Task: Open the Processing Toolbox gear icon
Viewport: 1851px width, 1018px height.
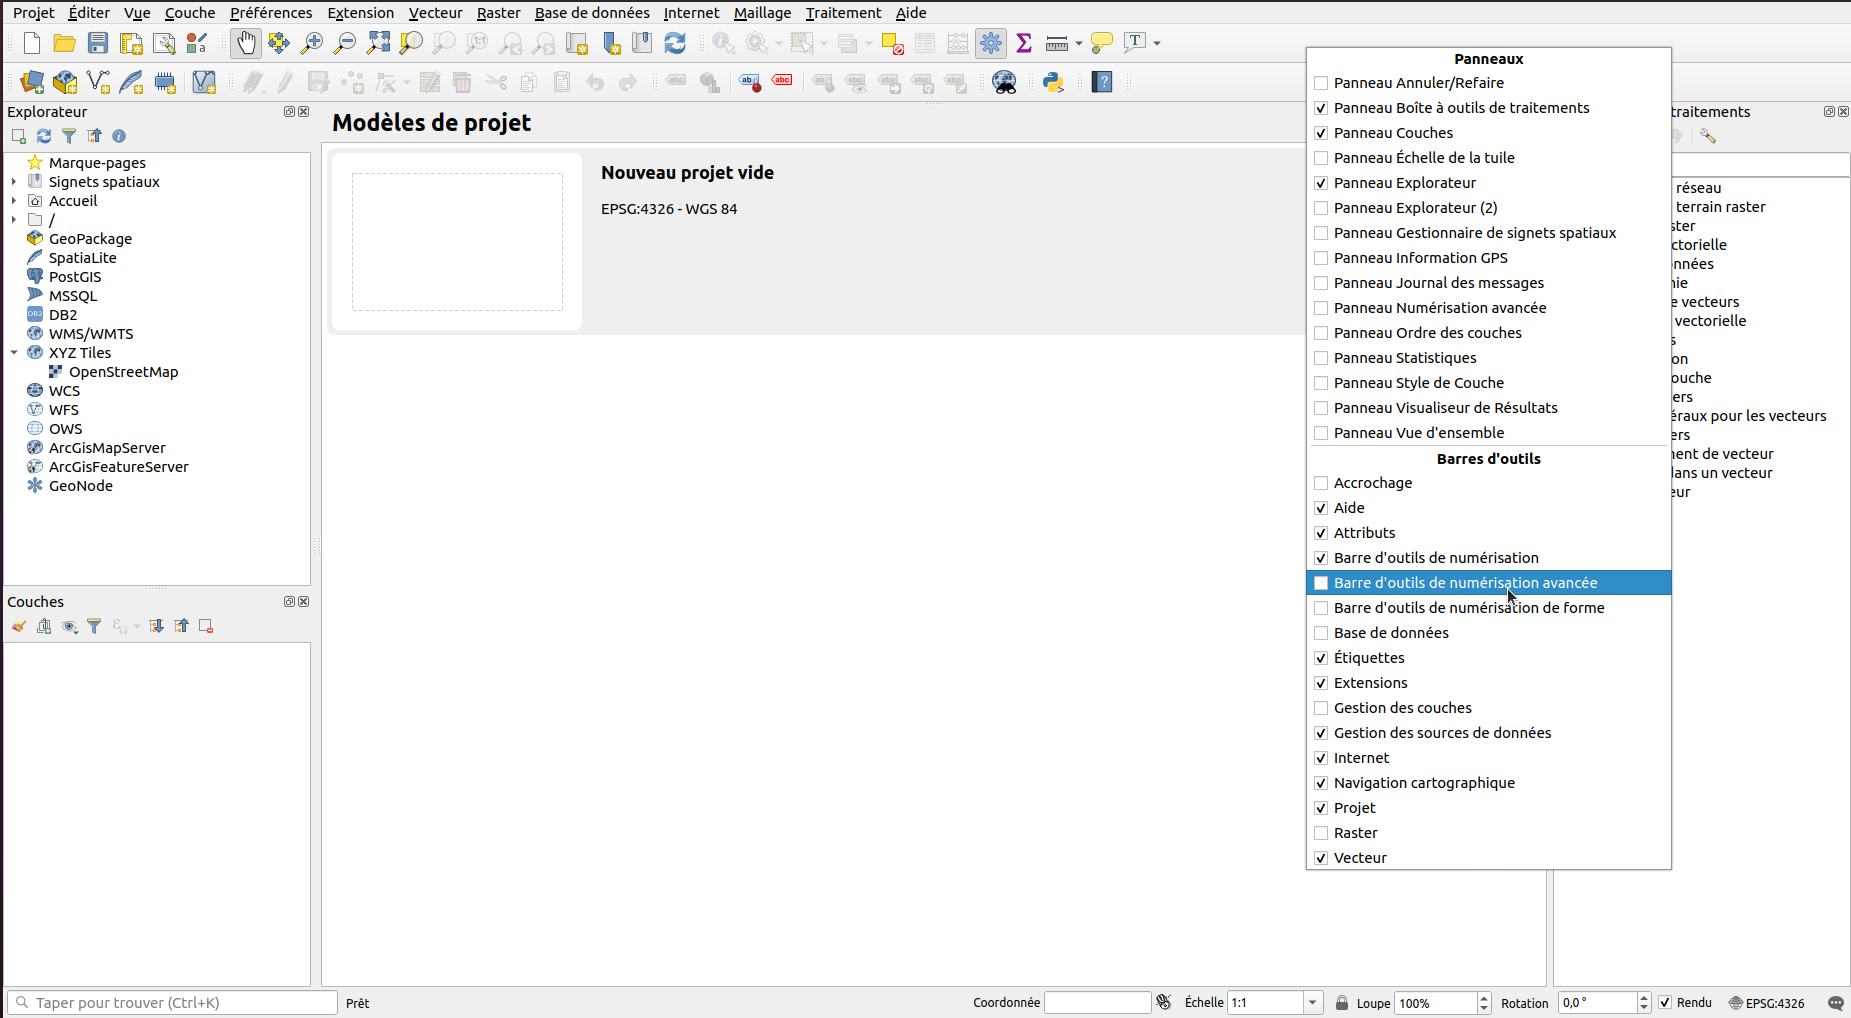Action: (x=991, y=43)
